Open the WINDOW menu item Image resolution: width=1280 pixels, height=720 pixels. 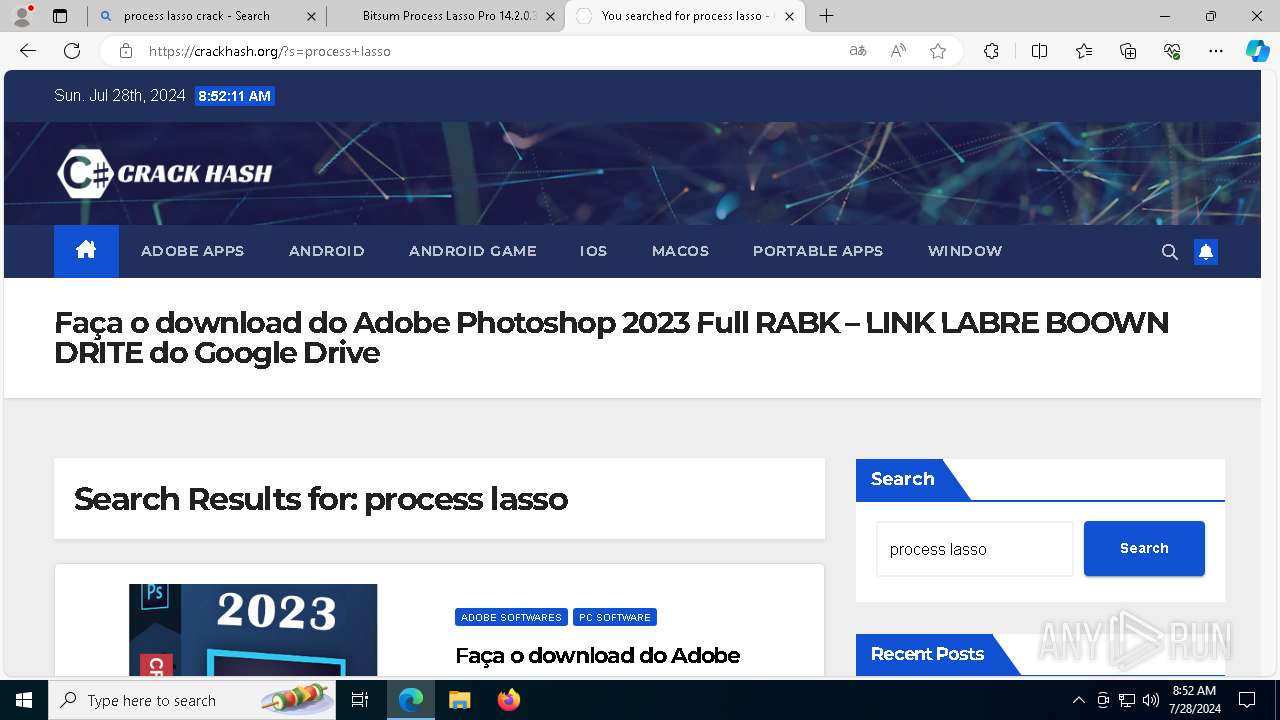(964, 251)
